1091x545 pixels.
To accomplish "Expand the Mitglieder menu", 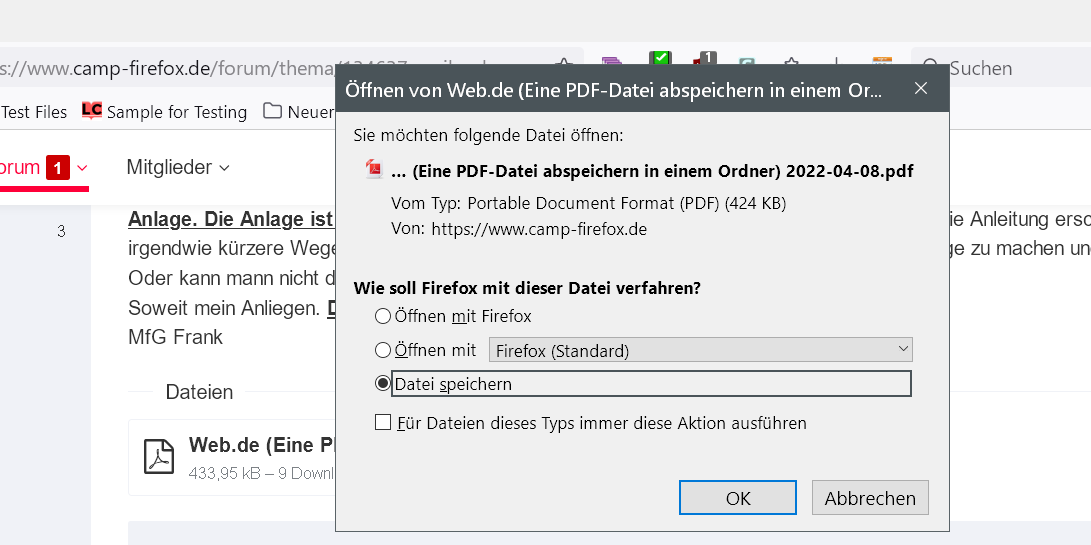I will click(177, 168).
